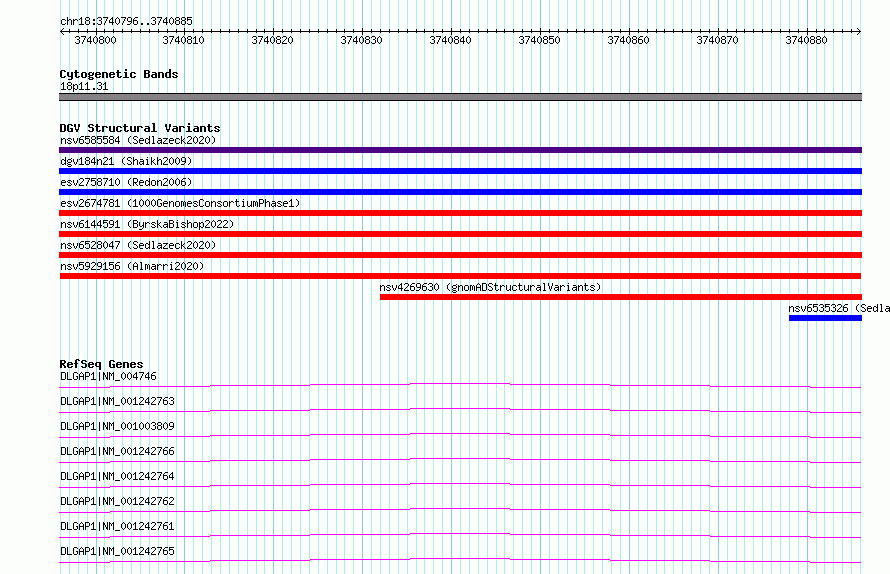
Task: Click the gray 18p11.31 cytogenetic band bar
Action: [x=460, y=97]
